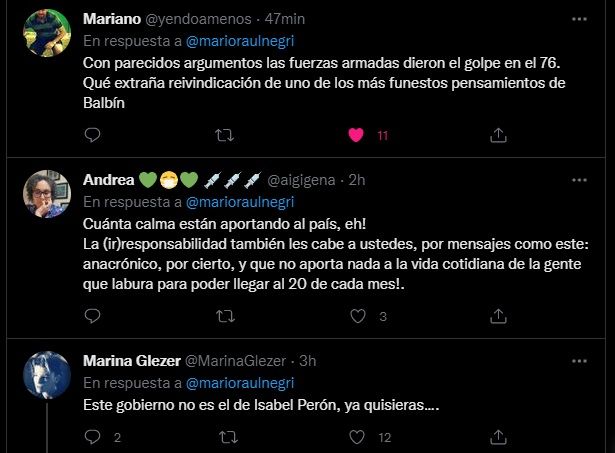Open more options on Marina Glezer's tweet
Screen dimensions: 615x453
tap(579, 361)
